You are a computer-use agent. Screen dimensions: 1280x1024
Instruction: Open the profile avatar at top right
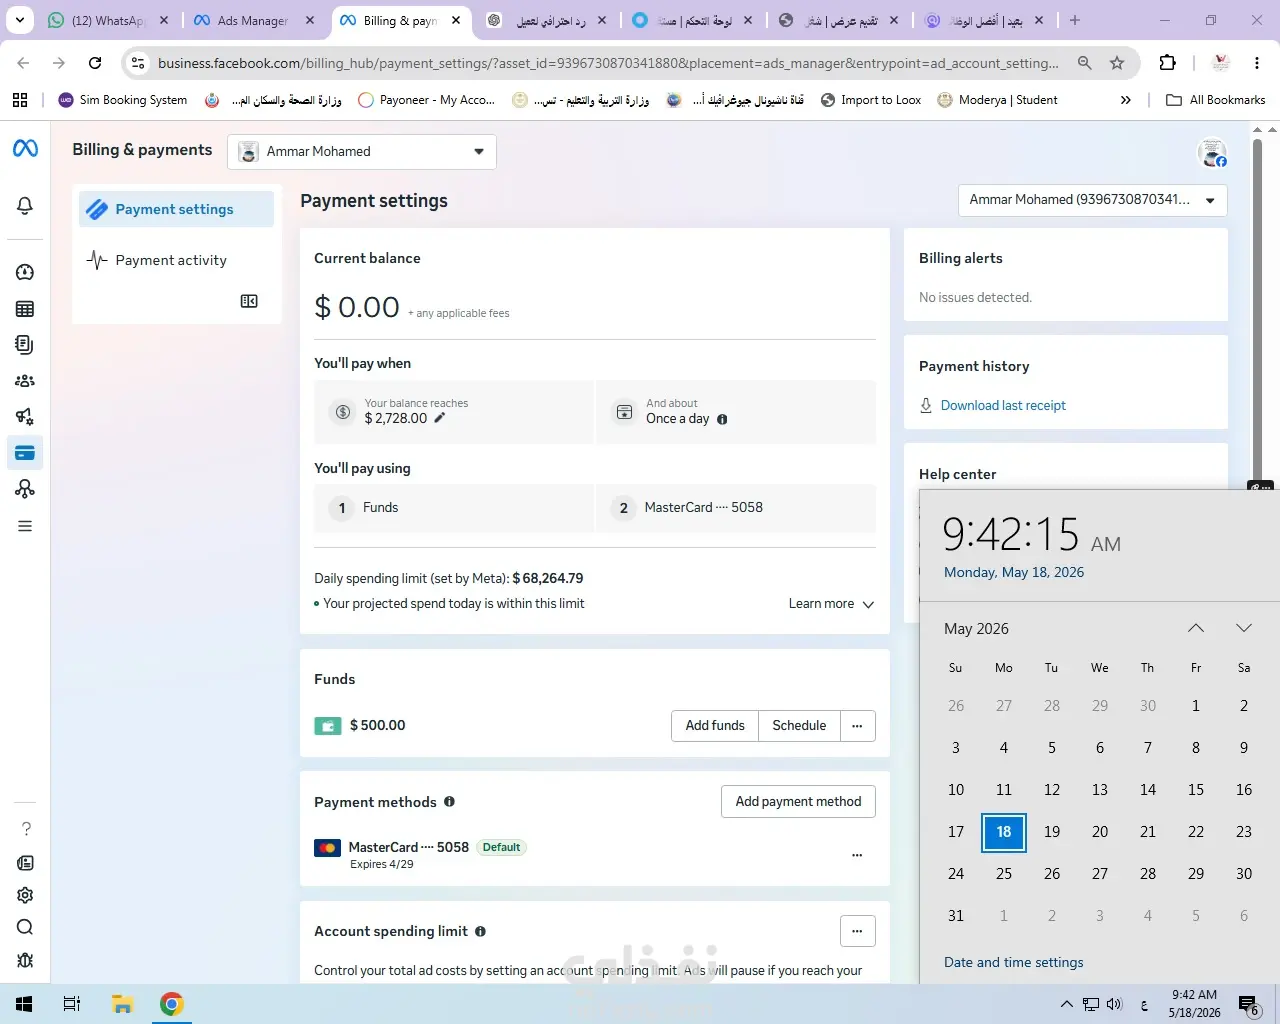click(1212, 153)
